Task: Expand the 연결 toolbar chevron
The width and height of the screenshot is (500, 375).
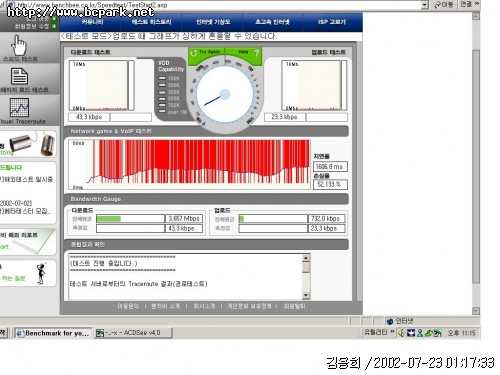Action: coord(477,4)
